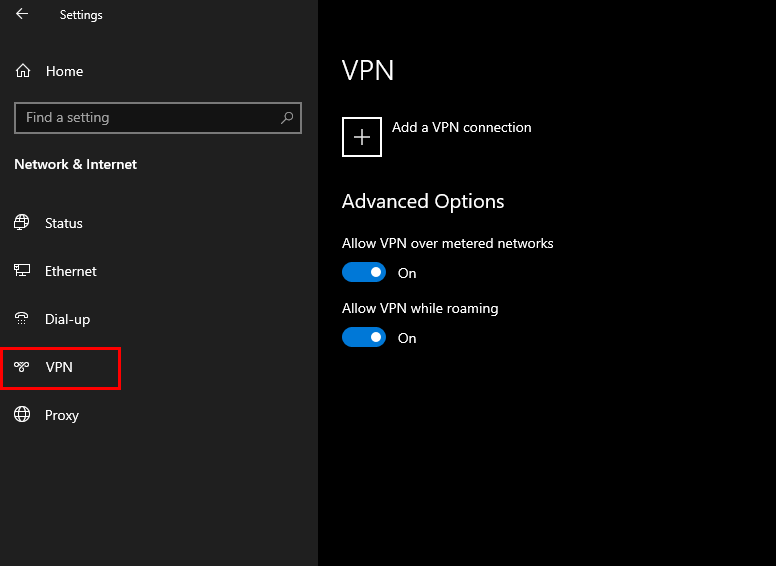Viewport: 776px width, 566px height.
Task: Select the VPN label in sidebar
Action: click(x=59, y=367)
